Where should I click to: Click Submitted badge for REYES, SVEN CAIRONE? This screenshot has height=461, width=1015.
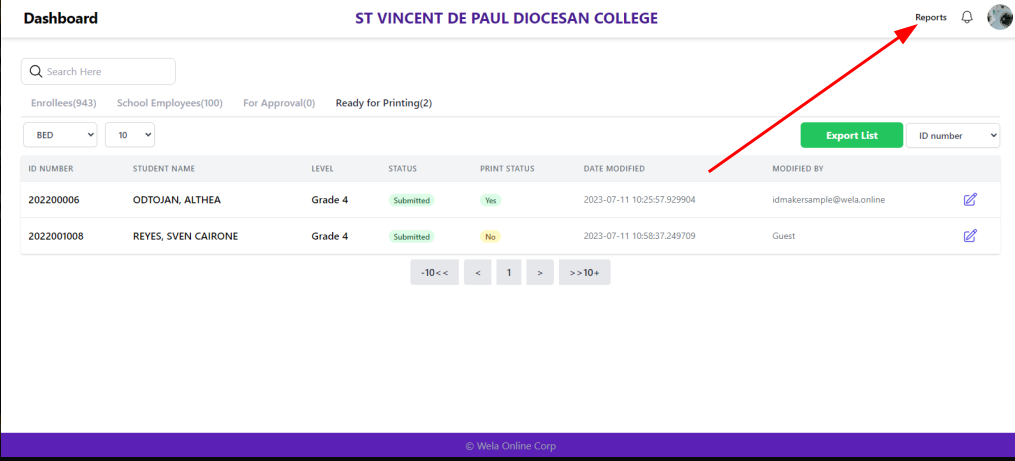(x=412, y=236)
